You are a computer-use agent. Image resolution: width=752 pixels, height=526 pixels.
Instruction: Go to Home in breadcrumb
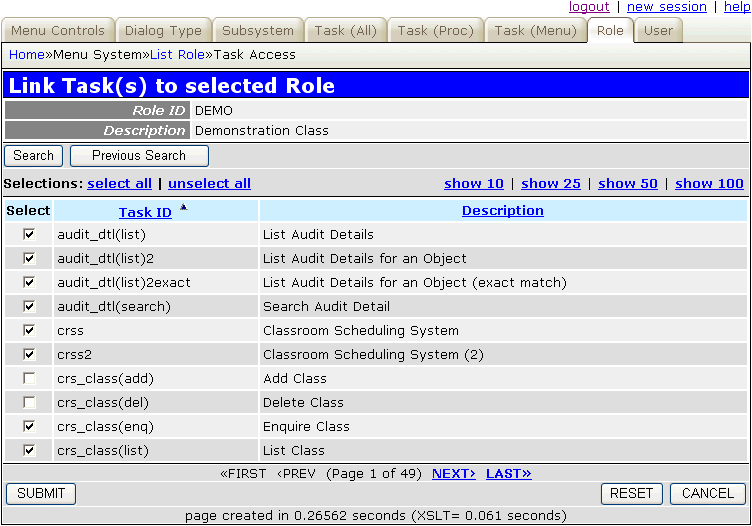27,55
